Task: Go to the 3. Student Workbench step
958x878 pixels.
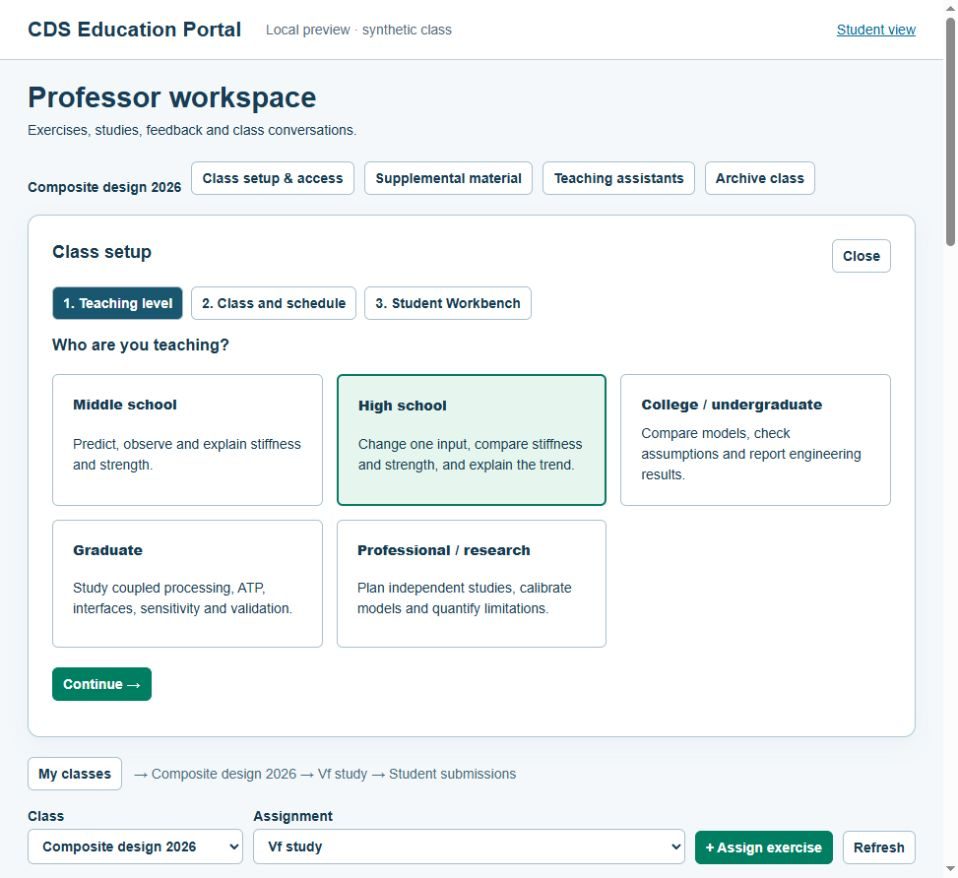Action: click(x=448, y=303)
